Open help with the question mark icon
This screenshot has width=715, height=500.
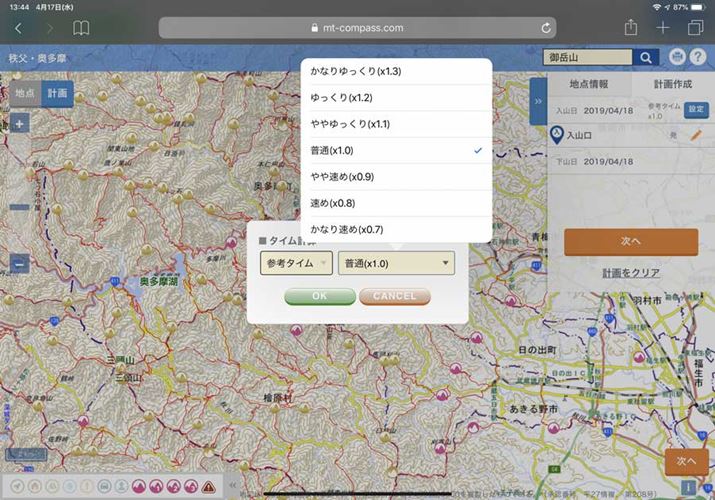tap(698, 58)
